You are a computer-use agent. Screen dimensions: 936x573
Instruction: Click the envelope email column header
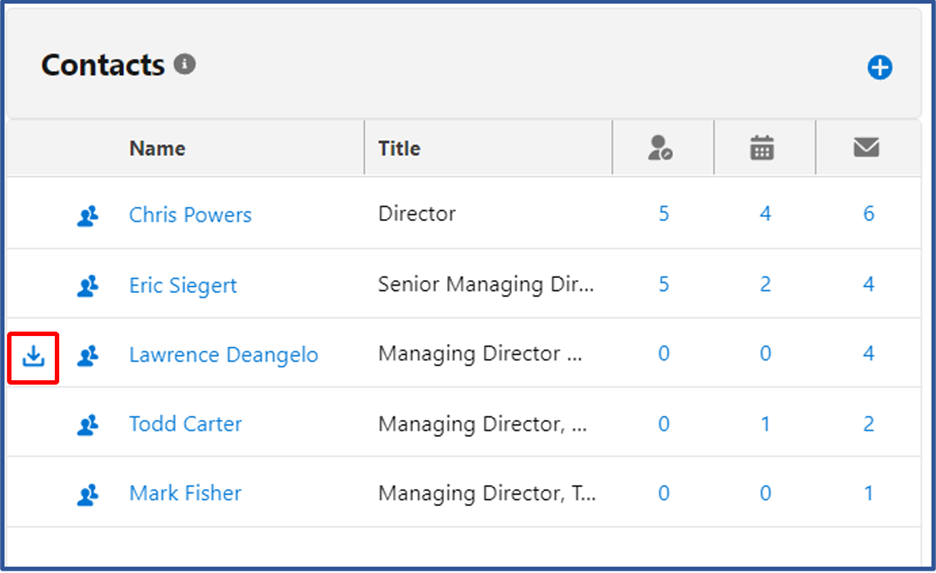point(866,147)
